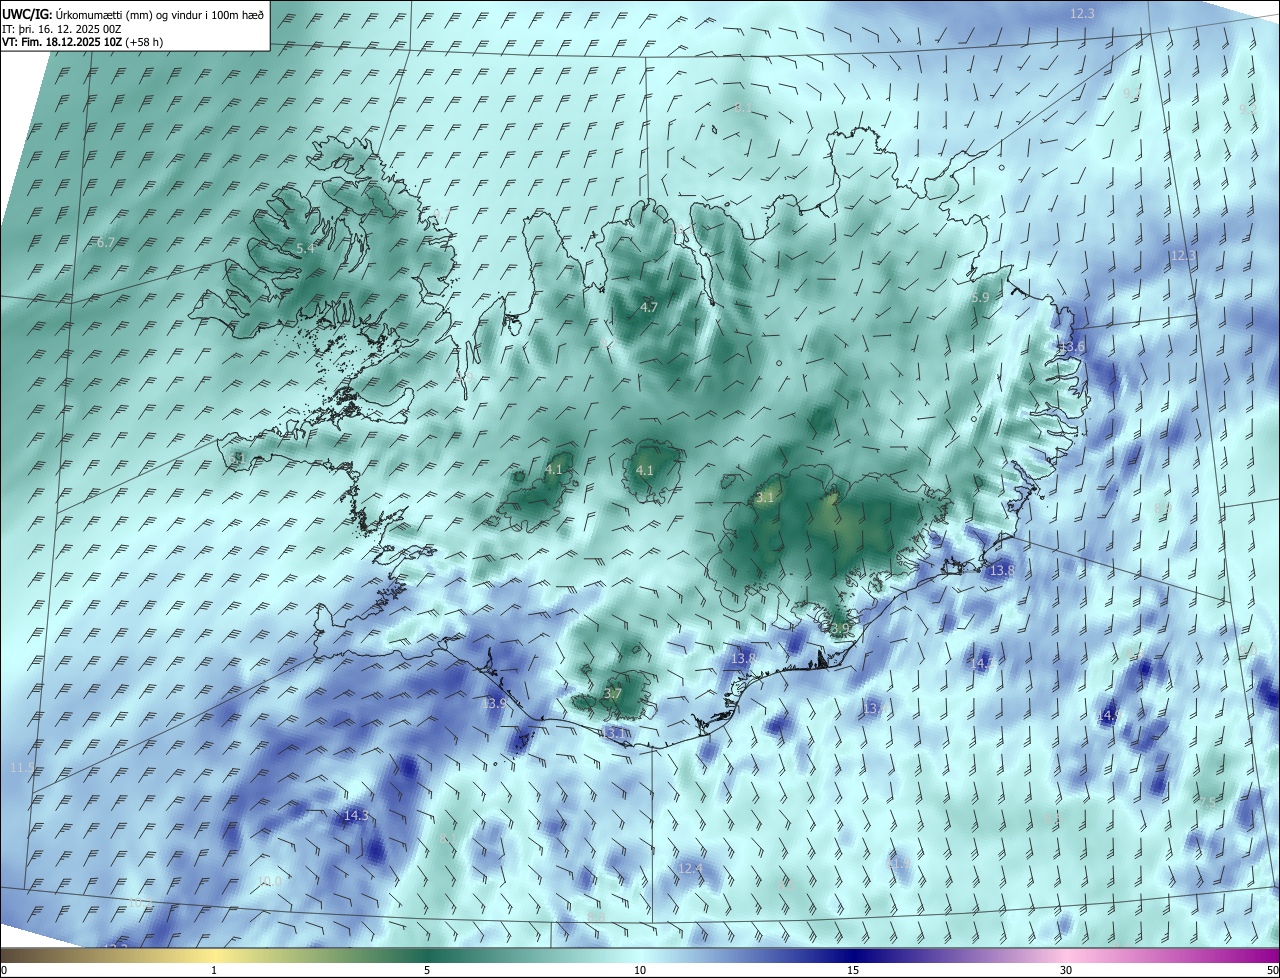The image size is (1280, 978).
Task: Click the 11.9 value over the southern sea
Action: click(x=898, y=862)
